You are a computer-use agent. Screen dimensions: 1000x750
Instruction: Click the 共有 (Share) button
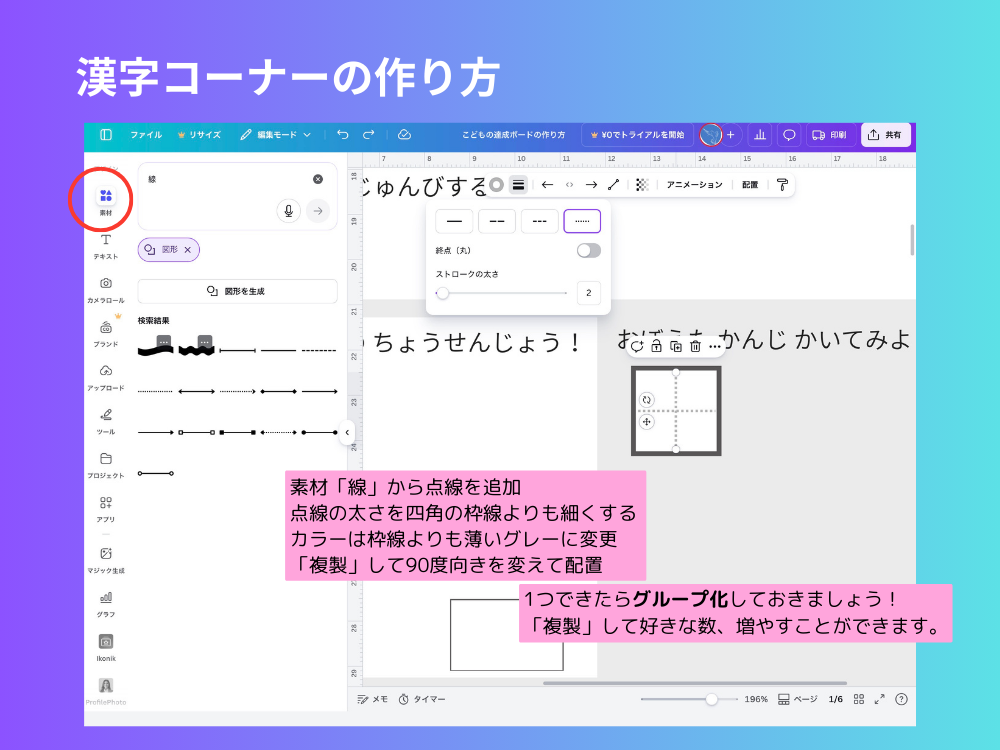click(887, 134)
